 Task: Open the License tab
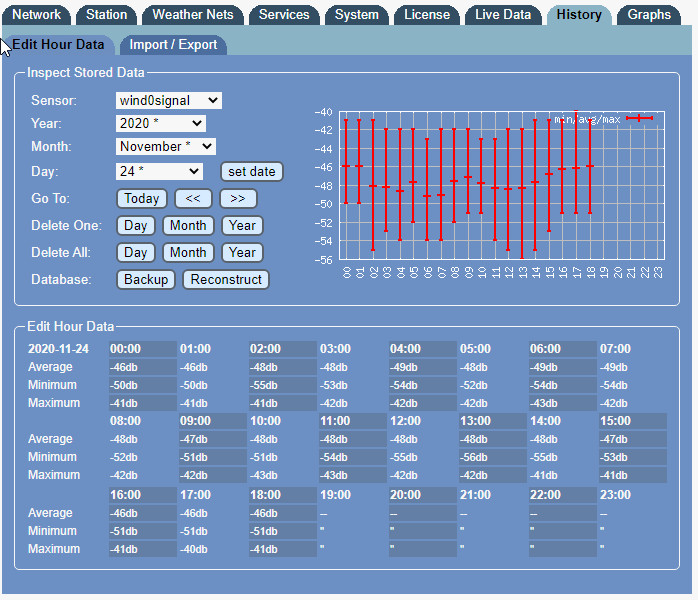click(427, 15)
